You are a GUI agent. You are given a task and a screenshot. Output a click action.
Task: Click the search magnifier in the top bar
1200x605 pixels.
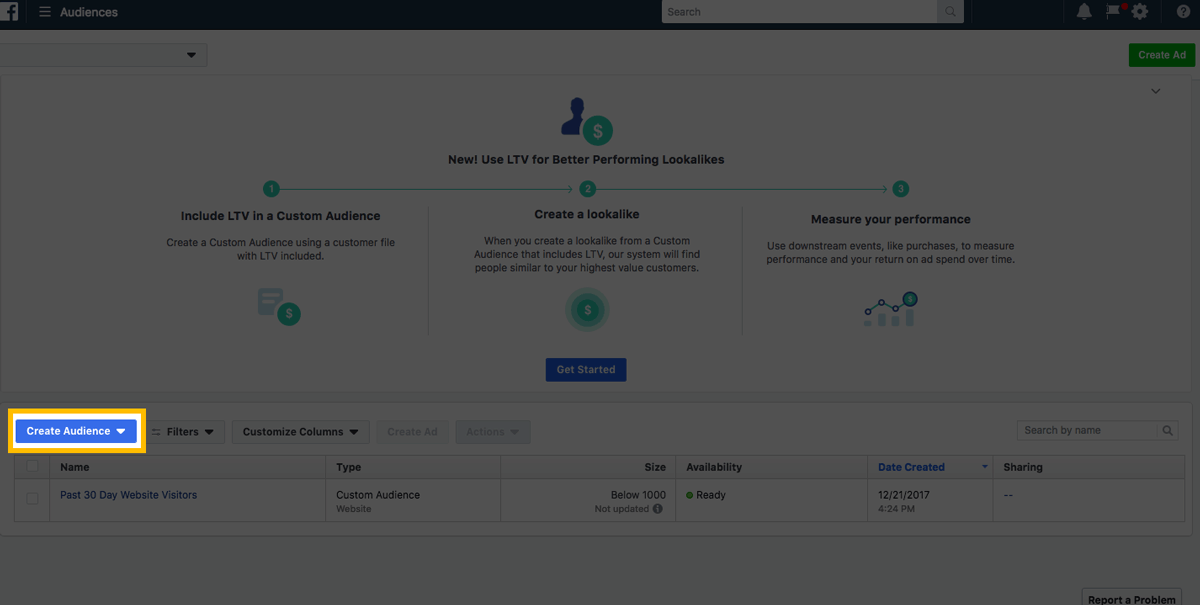click(948, 11)
